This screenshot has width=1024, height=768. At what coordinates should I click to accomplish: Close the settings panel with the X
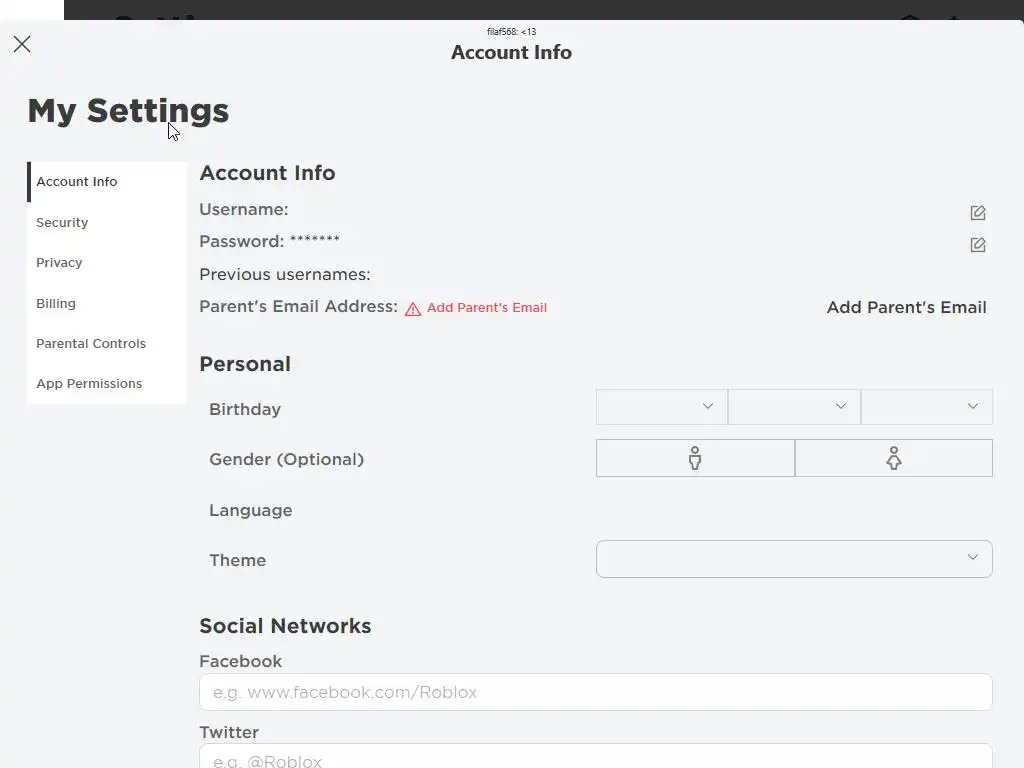(x=22, y=44)
